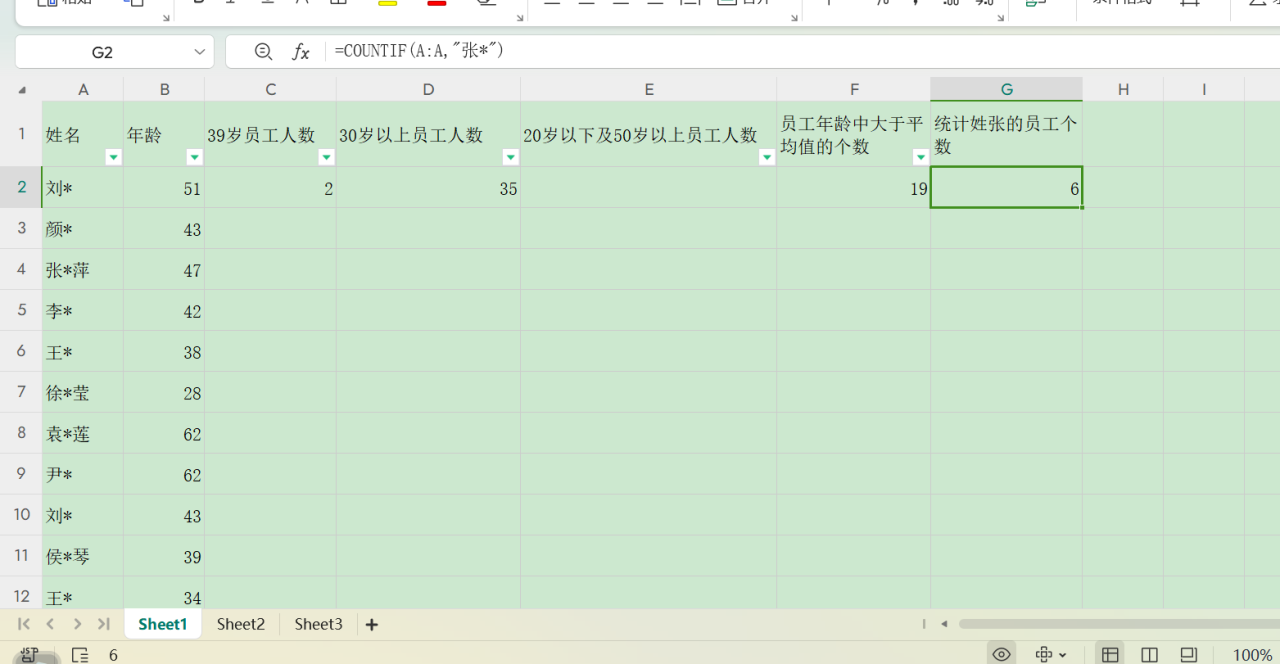Click the fx insert function icon
This screenshot has height=664, width=1280.
(x=300, y=52)
